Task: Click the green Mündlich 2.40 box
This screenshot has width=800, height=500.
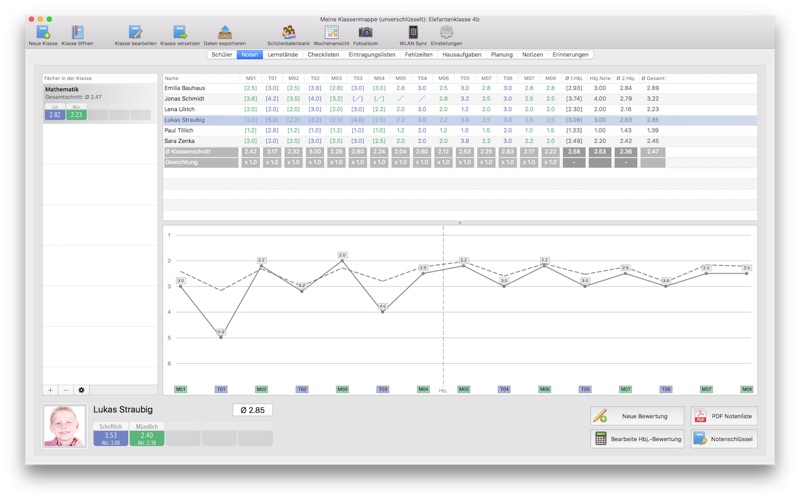Action: [x=147, y=438]
